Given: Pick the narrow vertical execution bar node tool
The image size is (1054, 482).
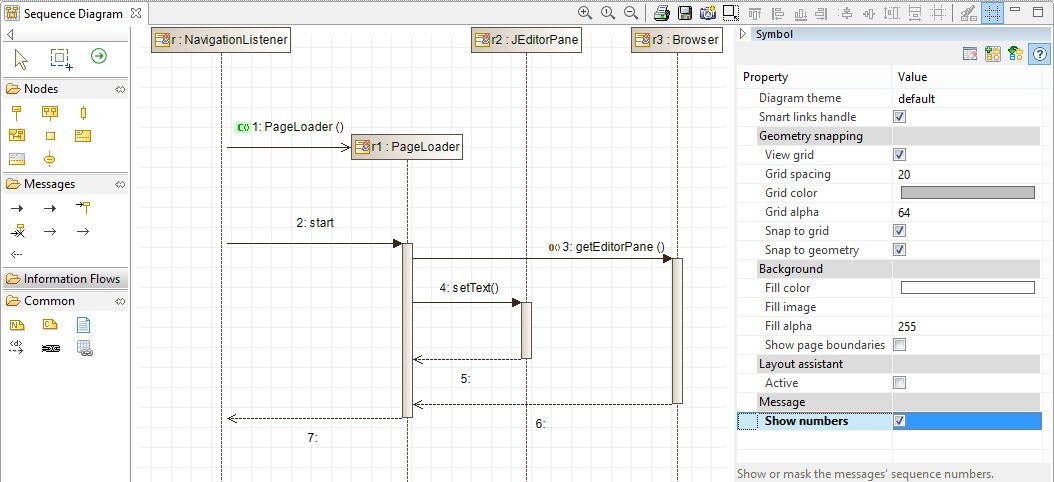Looking at the screenshot, I should pos(83,112).
